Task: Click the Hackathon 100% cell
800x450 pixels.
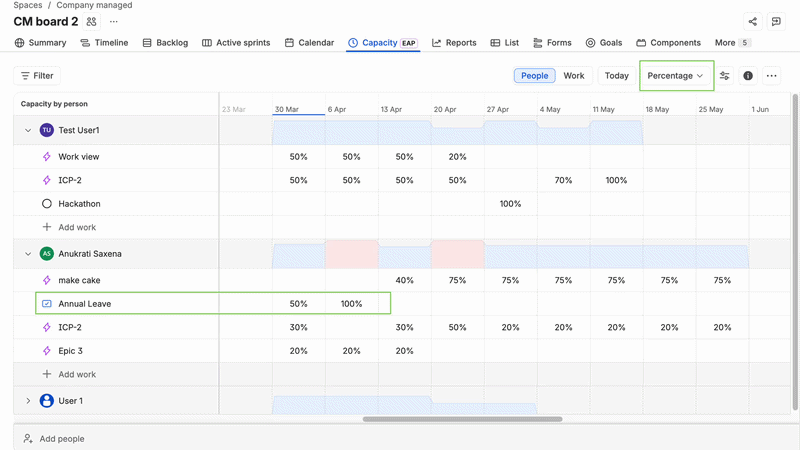Action: coord(510,204)
